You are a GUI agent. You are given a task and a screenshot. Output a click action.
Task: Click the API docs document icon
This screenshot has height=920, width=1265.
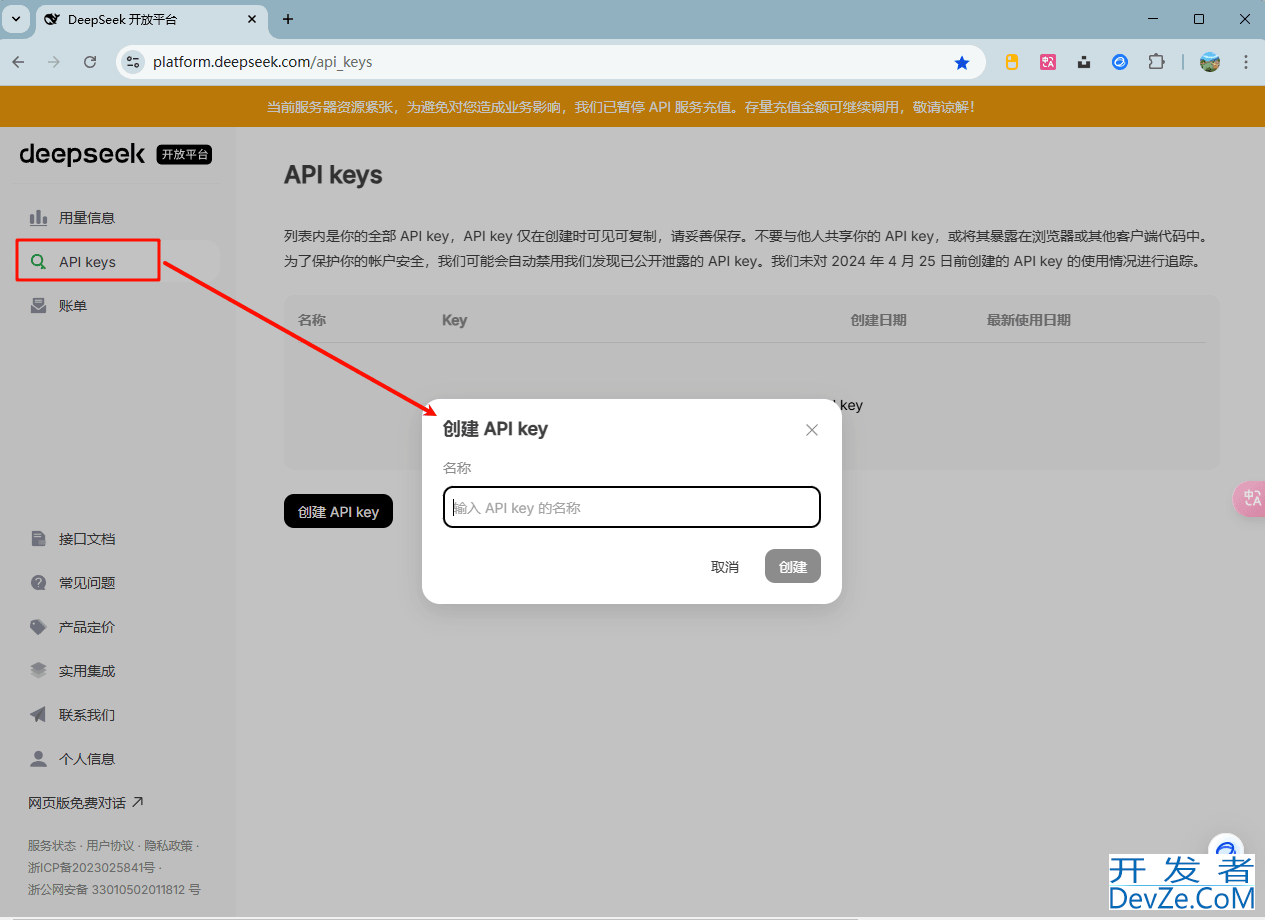[x=38, y=539]
